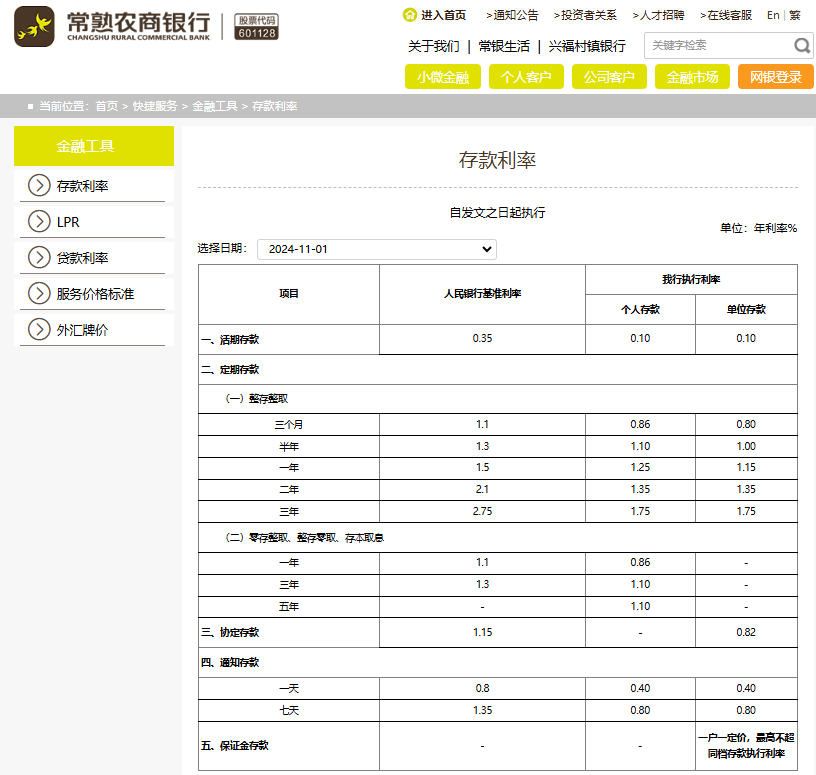Click the arrow icon next to 贷款利率

click(x=39, y=257)
